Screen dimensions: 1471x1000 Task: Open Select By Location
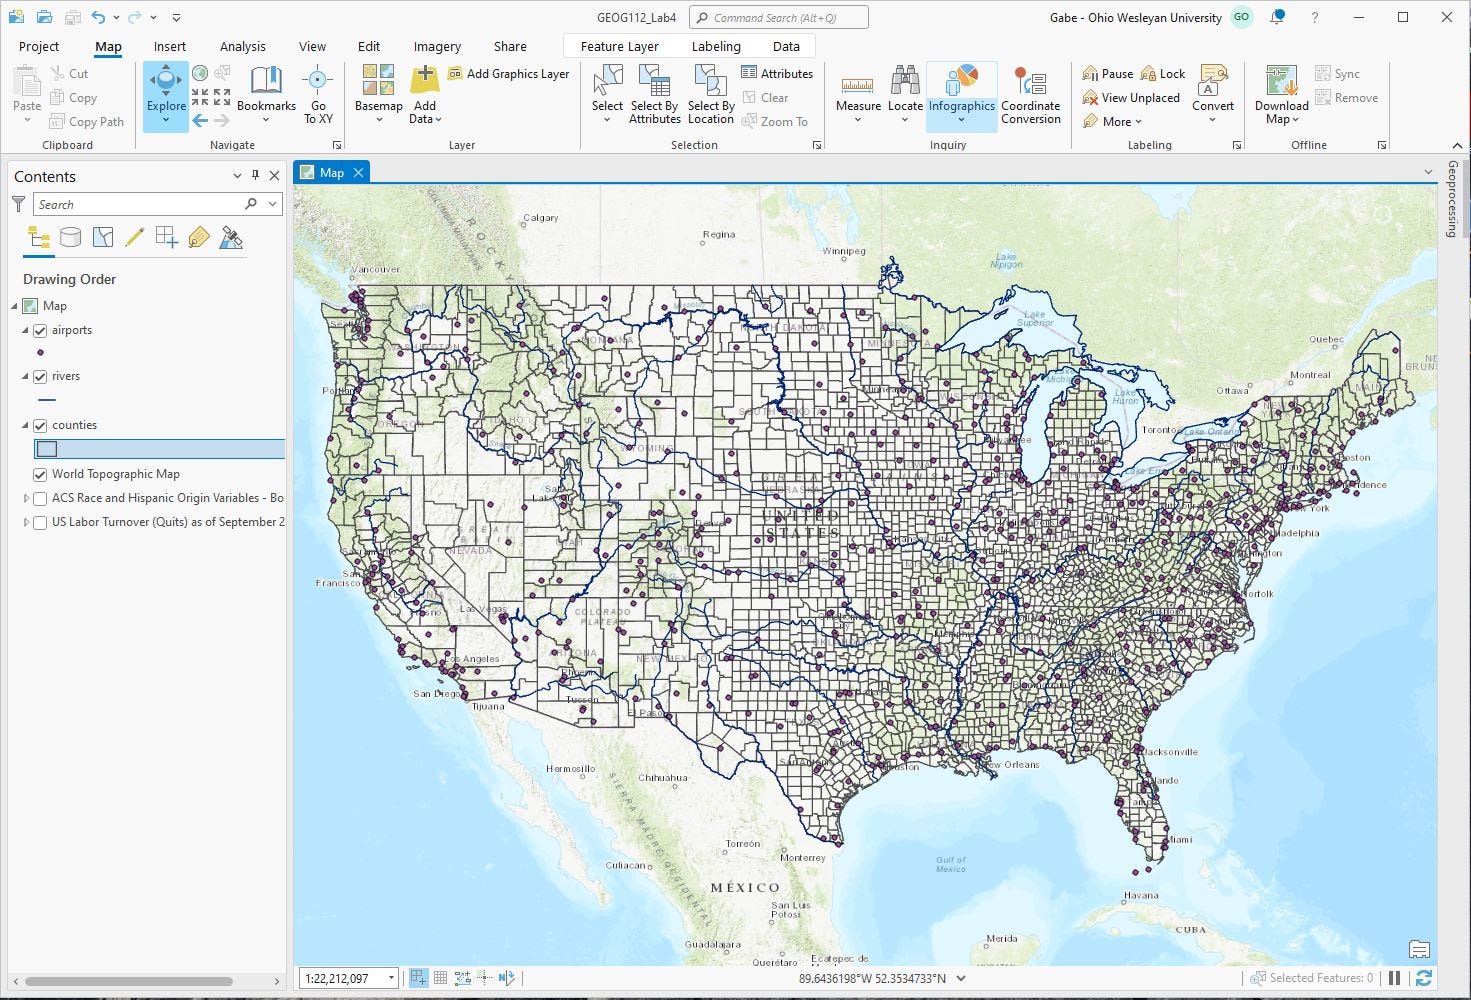coord(711,93)
